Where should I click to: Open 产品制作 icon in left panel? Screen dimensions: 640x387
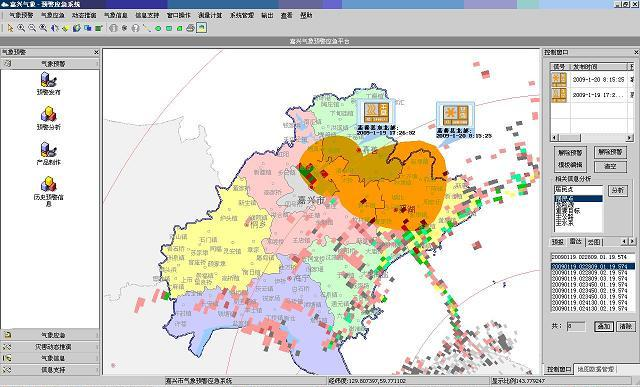pos(49,153)
